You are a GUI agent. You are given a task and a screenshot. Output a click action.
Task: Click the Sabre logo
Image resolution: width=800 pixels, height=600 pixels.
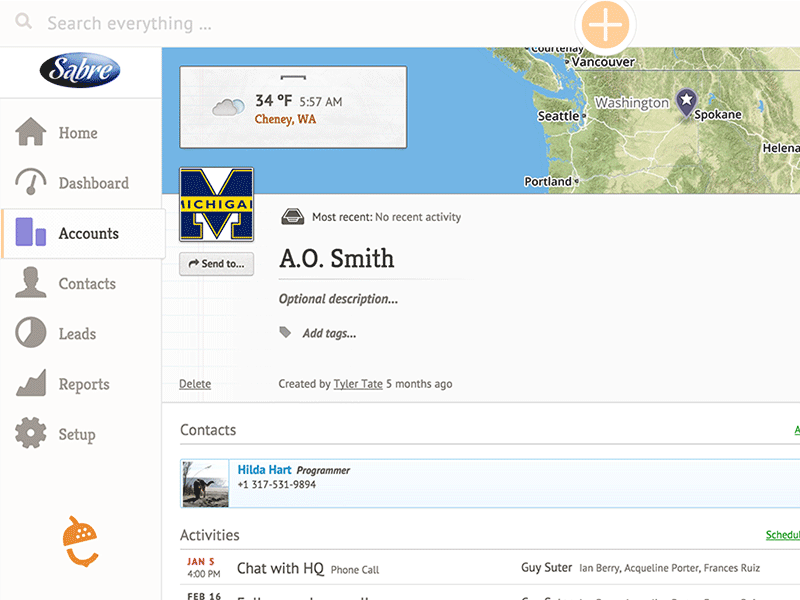click(x=80, y=70)
